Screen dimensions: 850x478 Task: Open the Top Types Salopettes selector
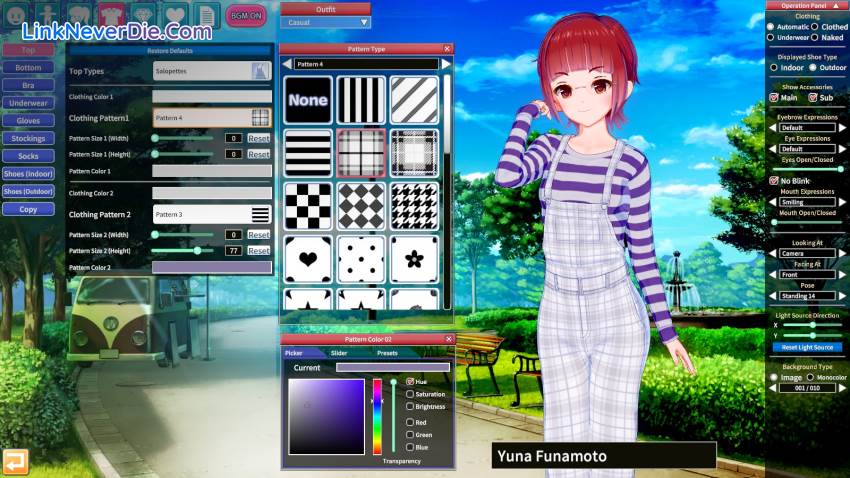pos(212,71)
